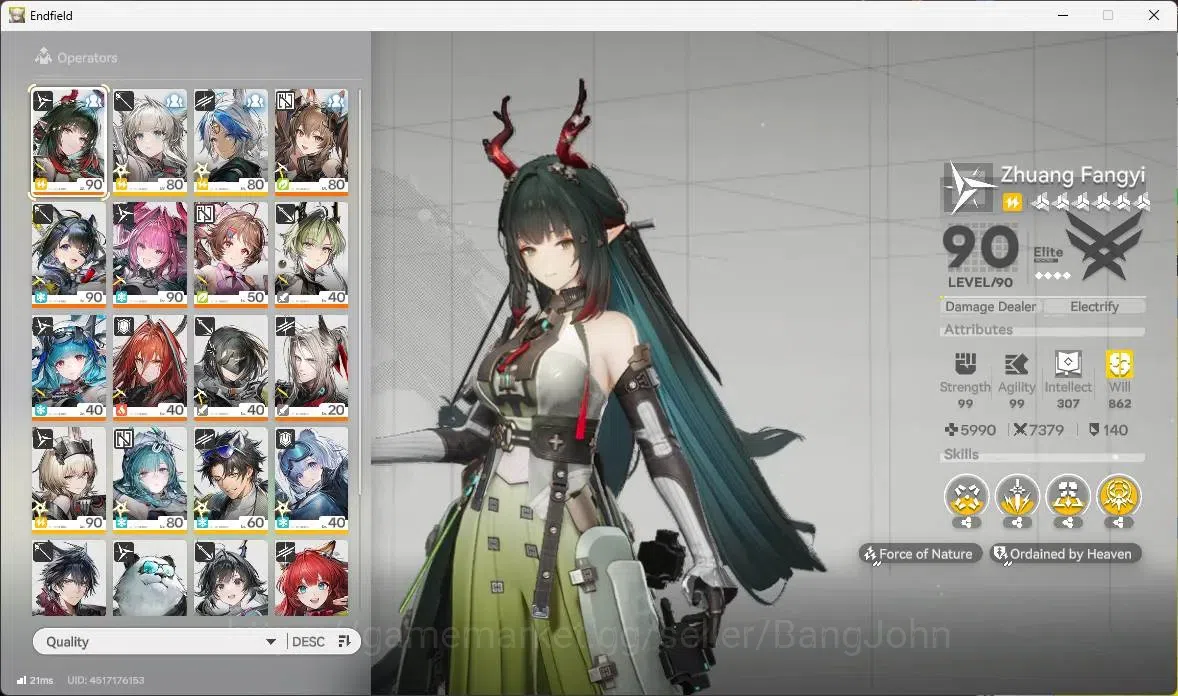Select the black-haired cat-eared girl in the bottom row

pyautogui.click(x=231, y=578)
